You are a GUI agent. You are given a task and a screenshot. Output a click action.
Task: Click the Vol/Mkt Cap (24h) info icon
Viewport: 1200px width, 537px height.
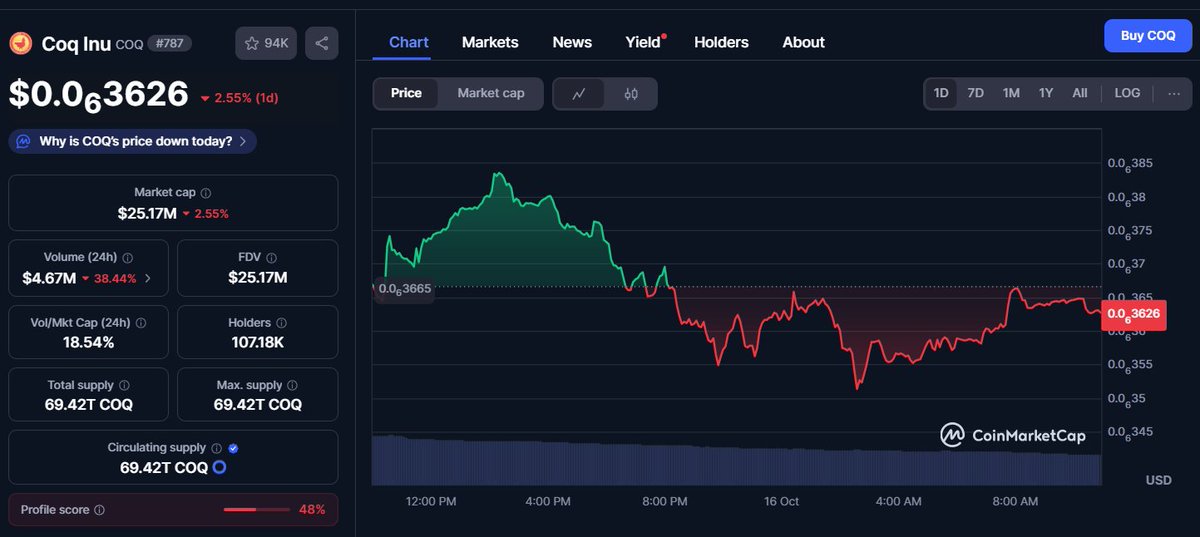[x=140, y=323]
